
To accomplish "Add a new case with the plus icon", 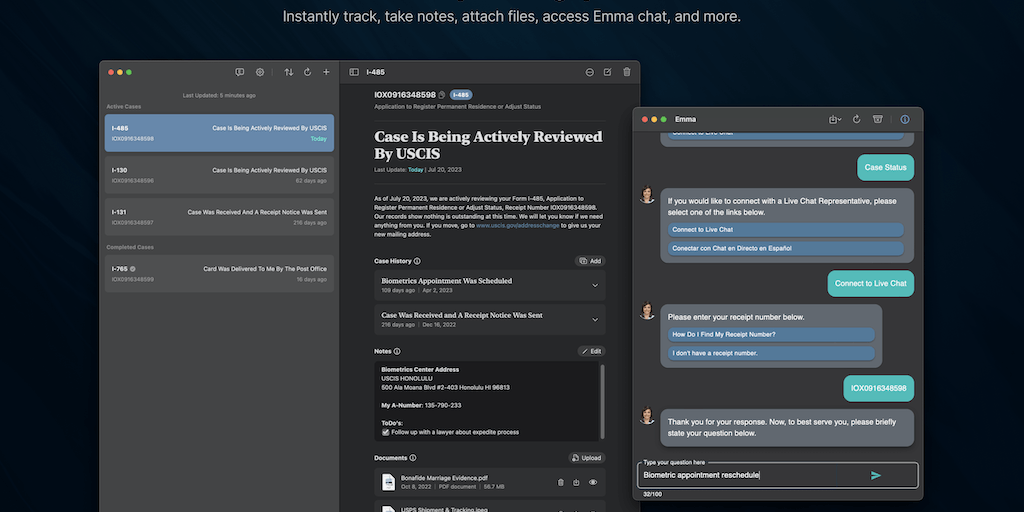I will click(326, 72).
